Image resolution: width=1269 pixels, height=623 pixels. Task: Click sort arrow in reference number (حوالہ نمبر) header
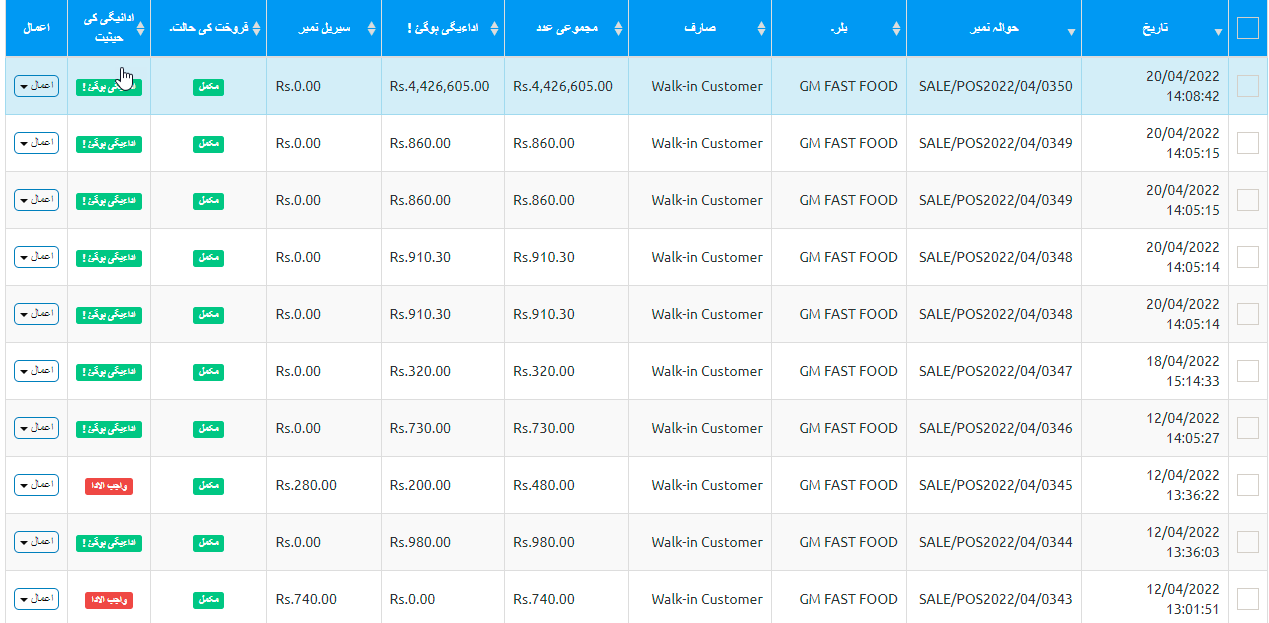point(1072,31)
